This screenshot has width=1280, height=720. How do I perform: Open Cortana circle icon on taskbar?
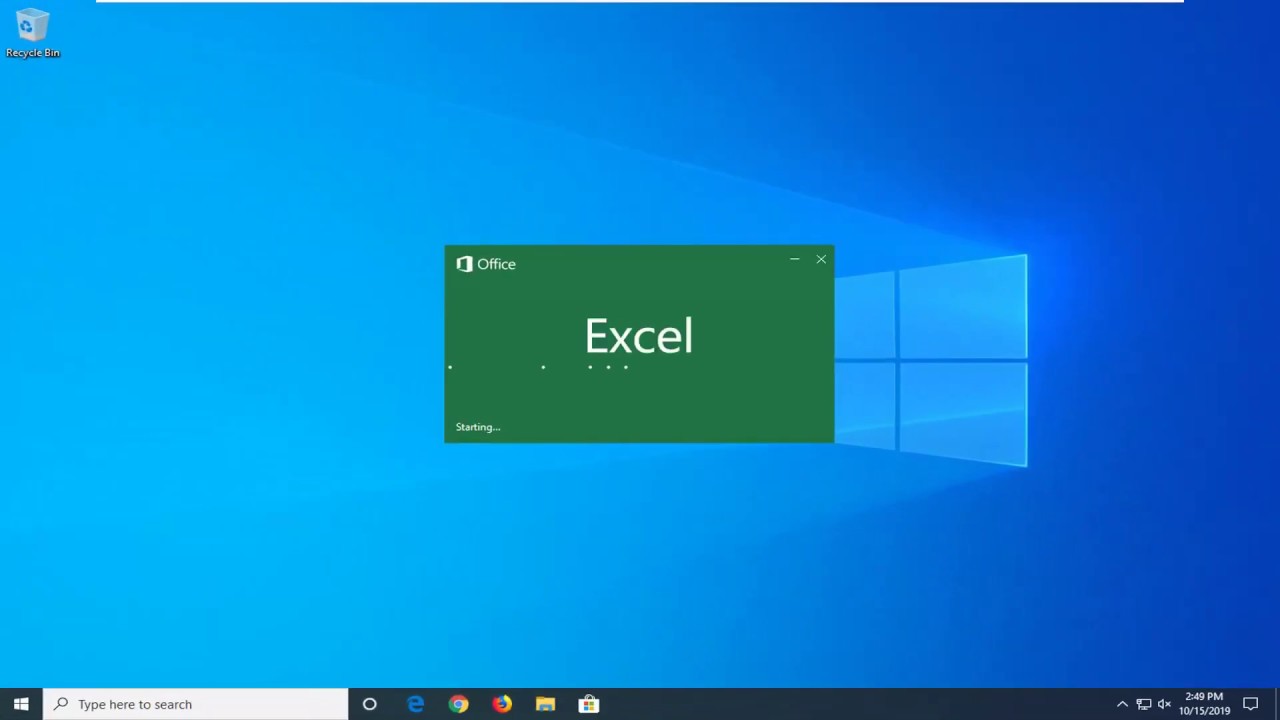pyautogui.click(x=369, y=704)
